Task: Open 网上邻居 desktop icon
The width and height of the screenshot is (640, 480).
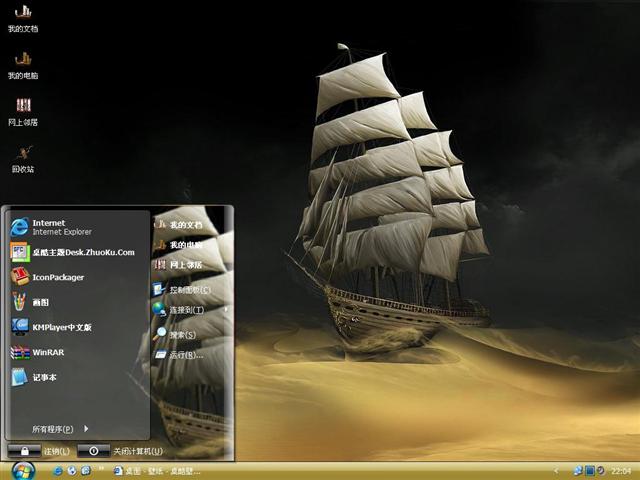Action: pyautogui.click(x=23, y=112)
